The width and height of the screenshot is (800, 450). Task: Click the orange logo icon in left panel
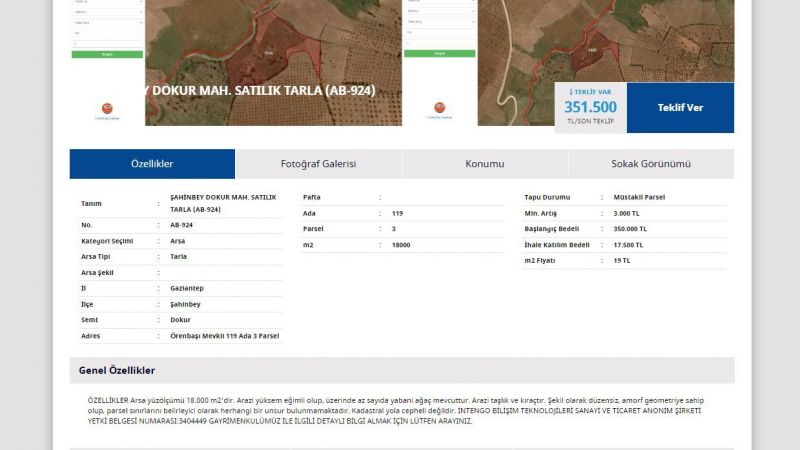click(x=107, y=108)
